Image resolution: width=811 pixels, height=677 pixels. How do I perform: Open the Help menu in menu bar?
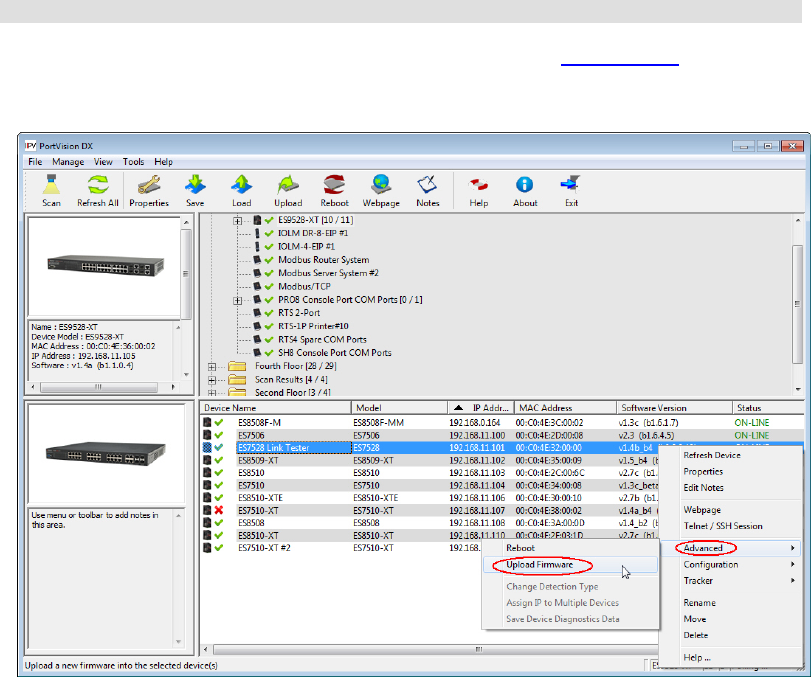point(163,162)
